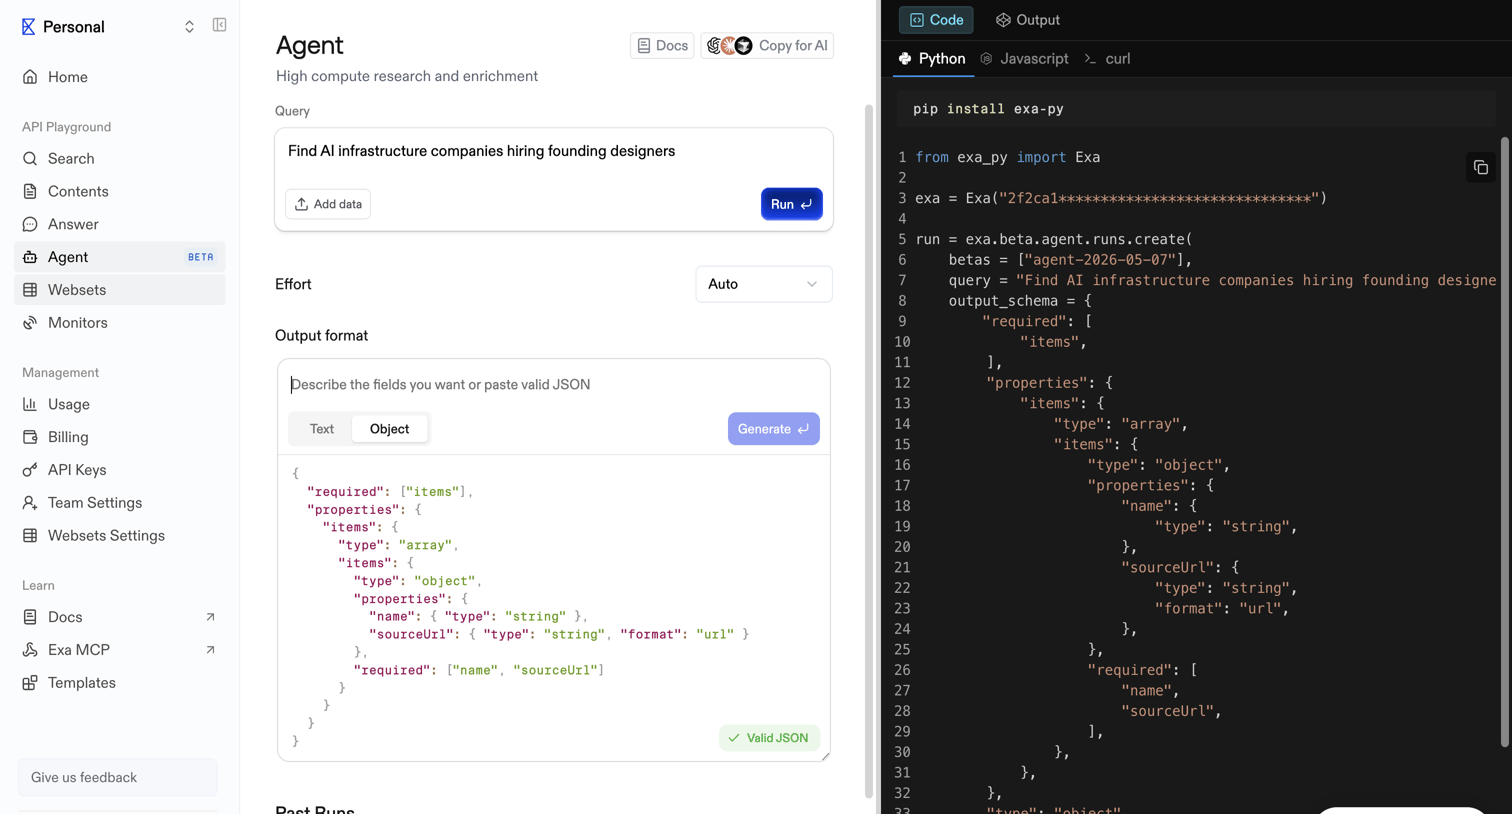Switch to the Output tab

click(1027, 20)
